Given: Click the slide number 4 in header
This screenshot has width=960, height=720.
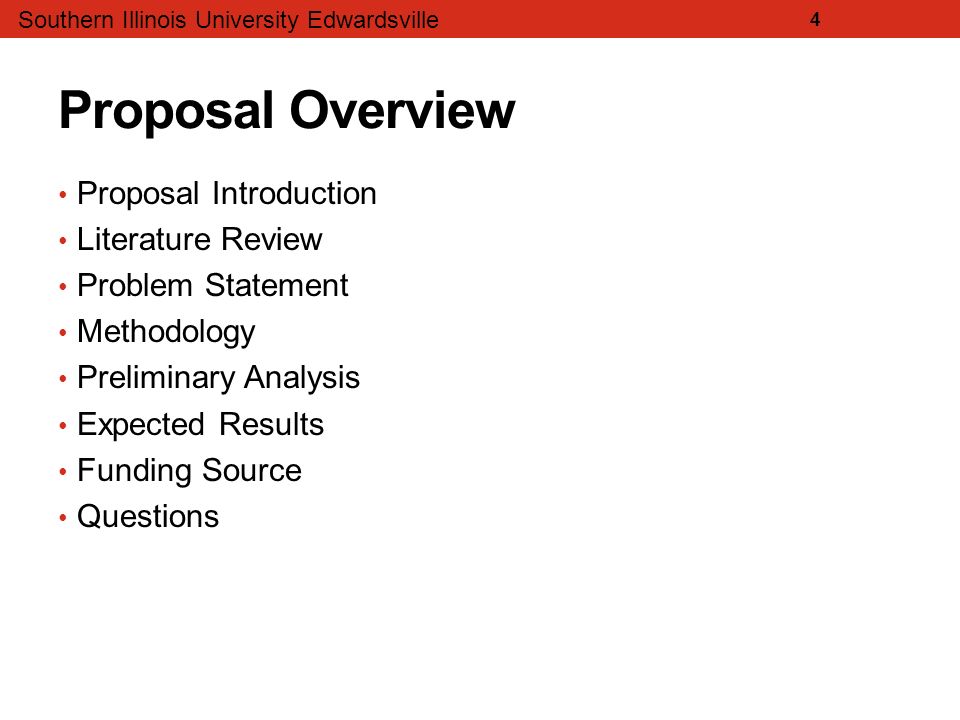Looking at the screenshot, I should (x=815, y=20).
